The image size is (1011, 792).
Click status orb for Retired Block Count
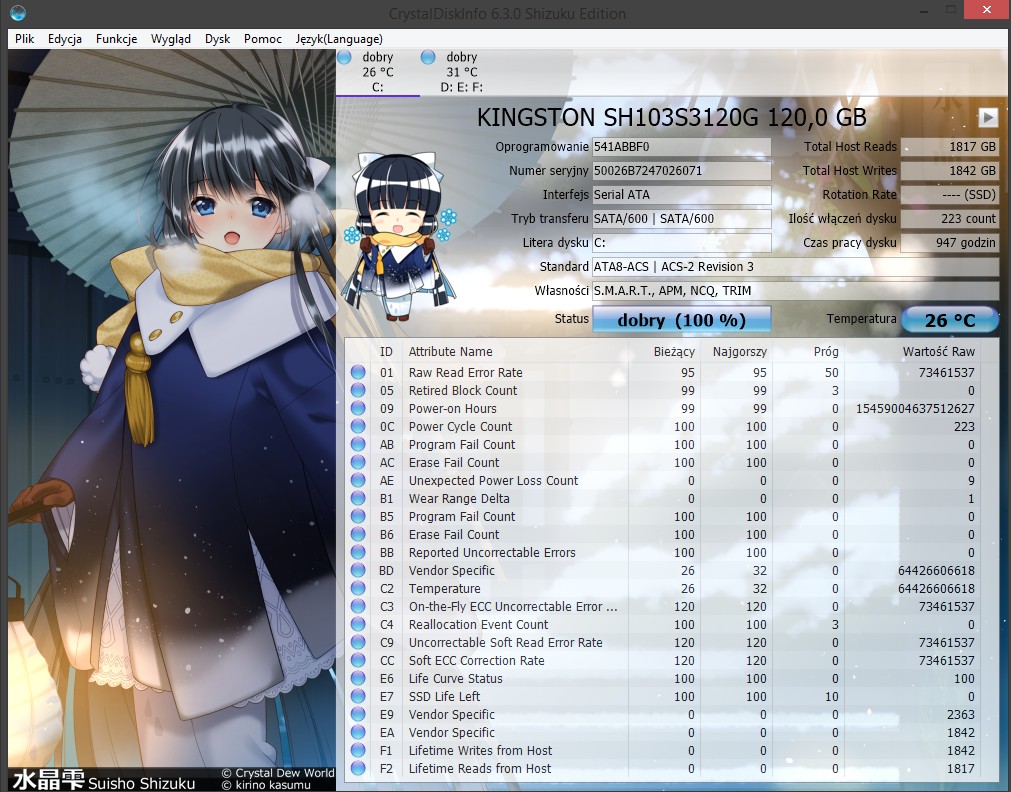tap(358, 390)
